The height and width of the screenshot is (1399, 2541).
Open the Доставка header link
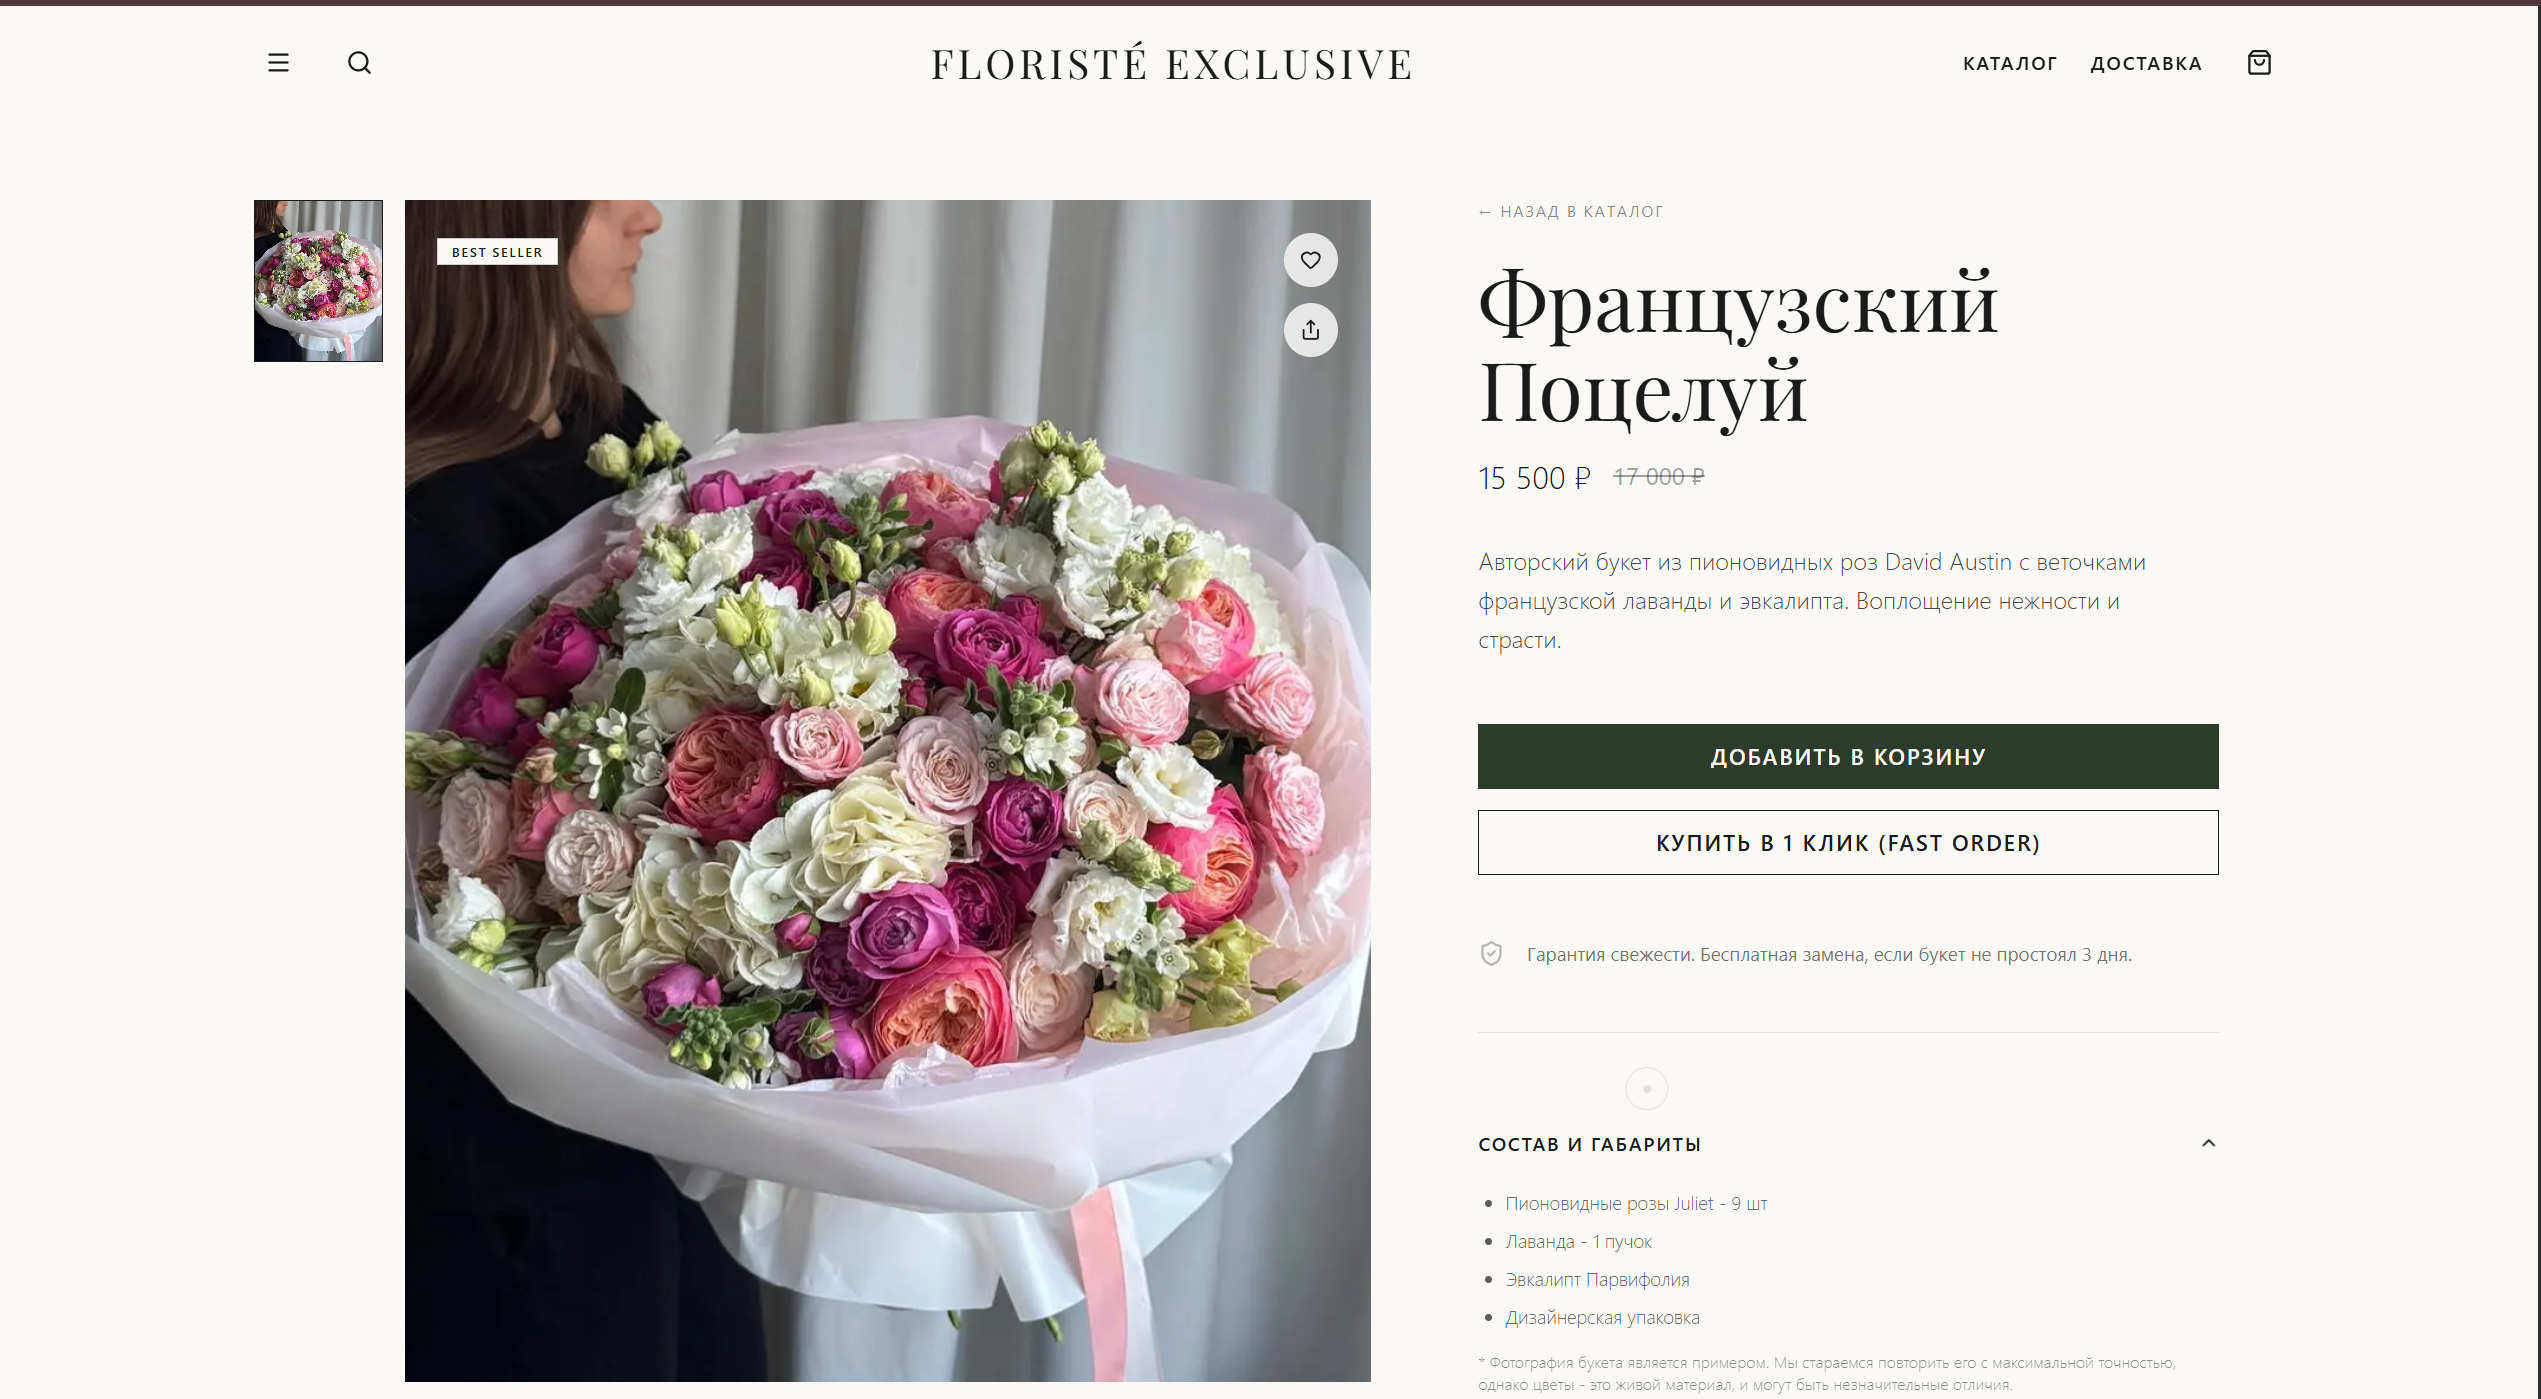(2146, 64)
